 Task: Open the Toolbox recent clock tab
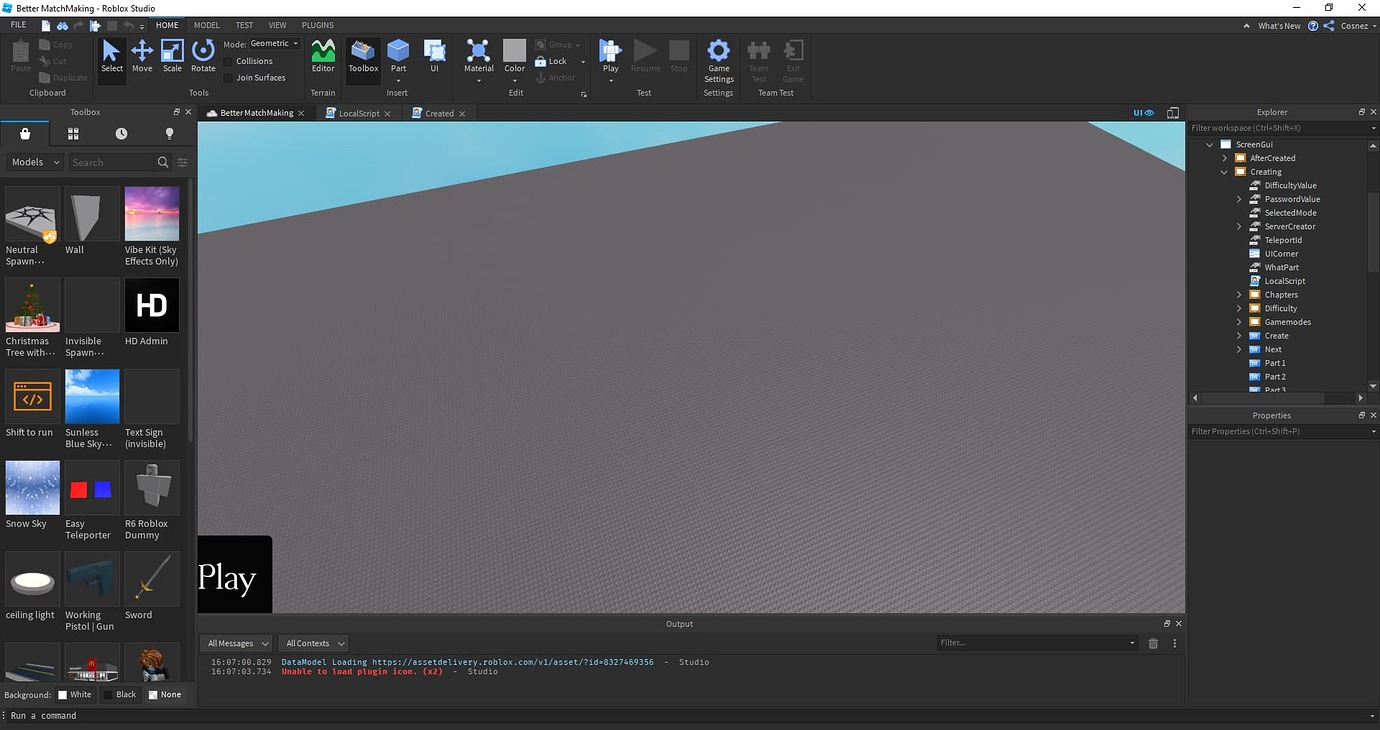tap(121, 134)
